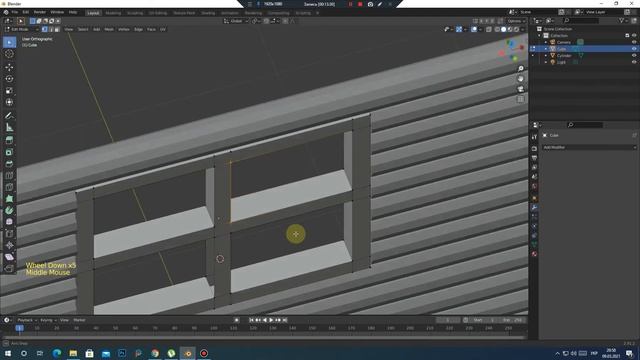This screenshot has width=640, height=360.
Task: Open the Render menu
Action: tap(40, 12)
